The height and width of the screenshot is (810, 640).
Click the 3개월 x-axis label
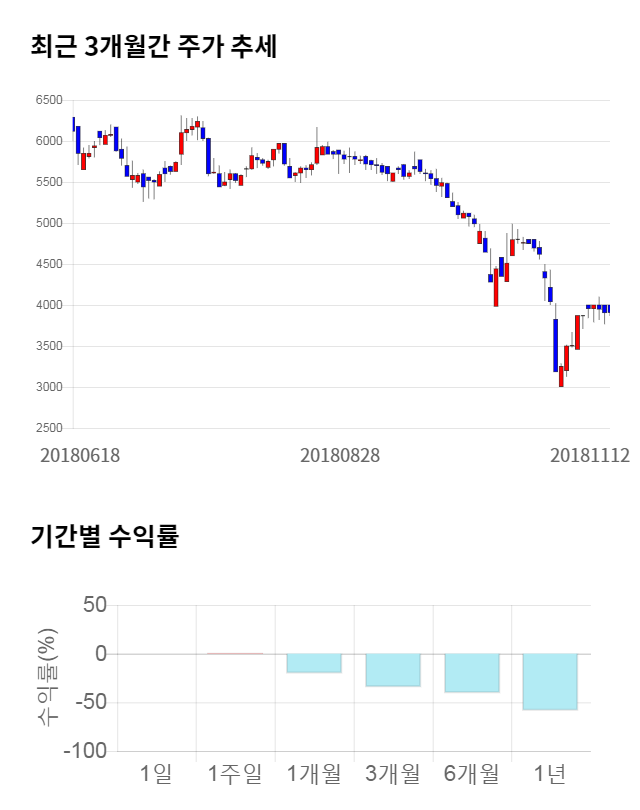pos(393,773)
